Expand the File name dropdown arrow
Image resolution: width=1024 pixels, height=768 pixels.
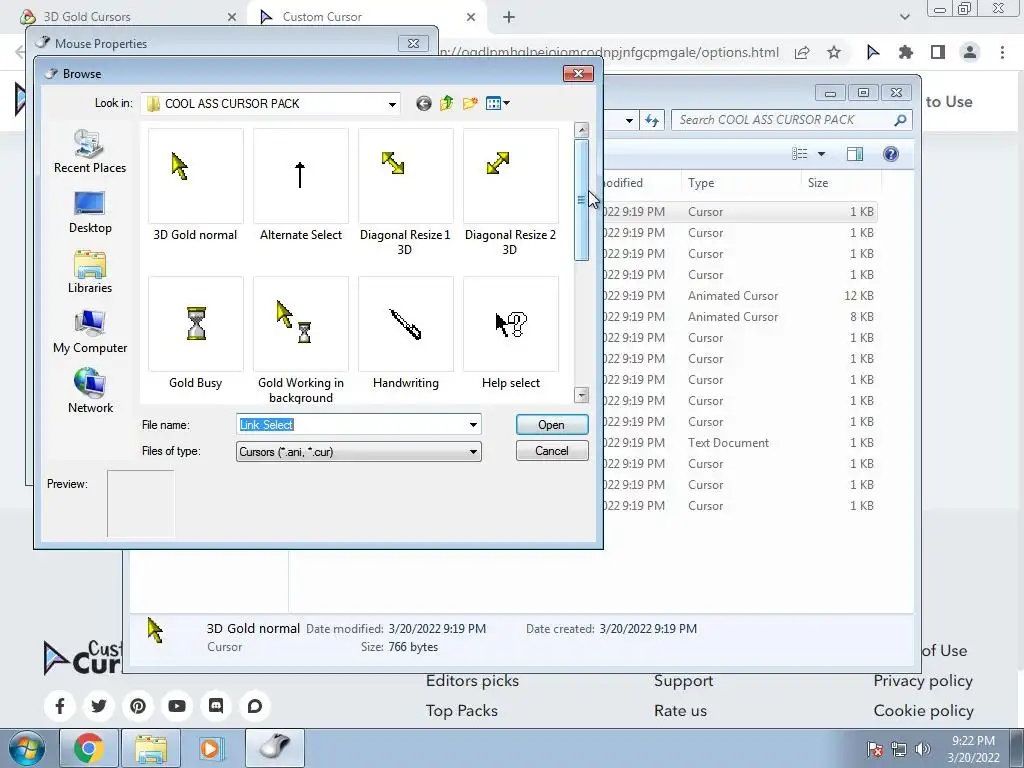pos(473,424)
